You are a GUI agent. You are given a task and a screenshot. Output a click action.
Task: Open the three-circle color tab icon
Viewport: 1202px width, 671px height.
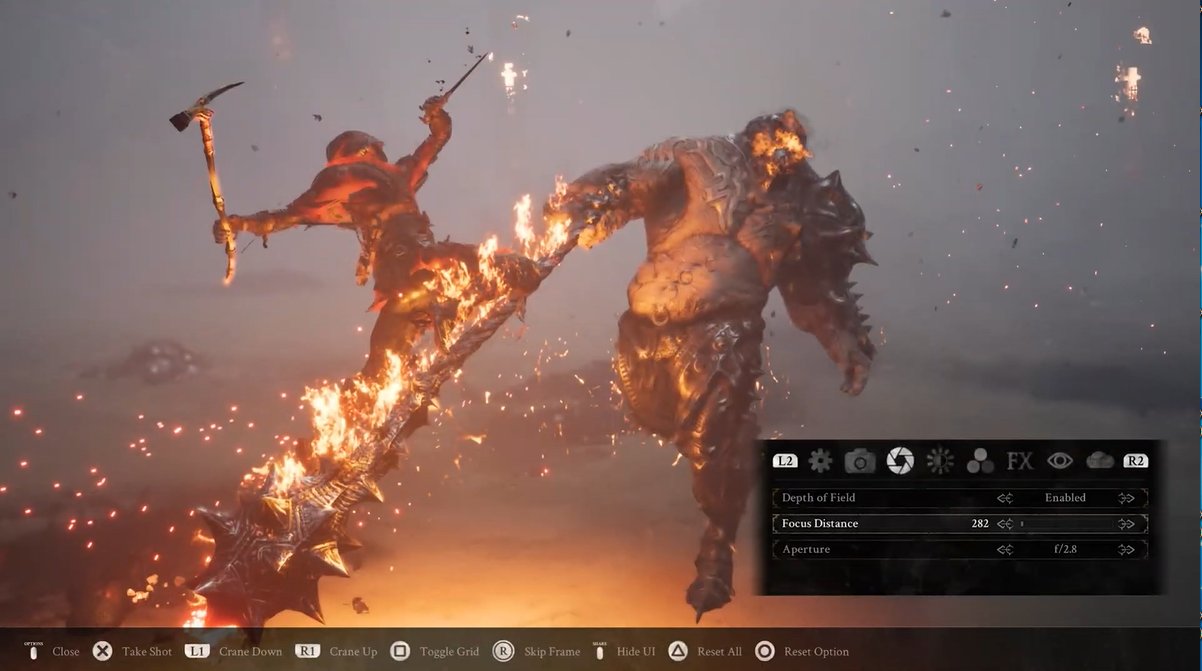click(x=980, y=461)
